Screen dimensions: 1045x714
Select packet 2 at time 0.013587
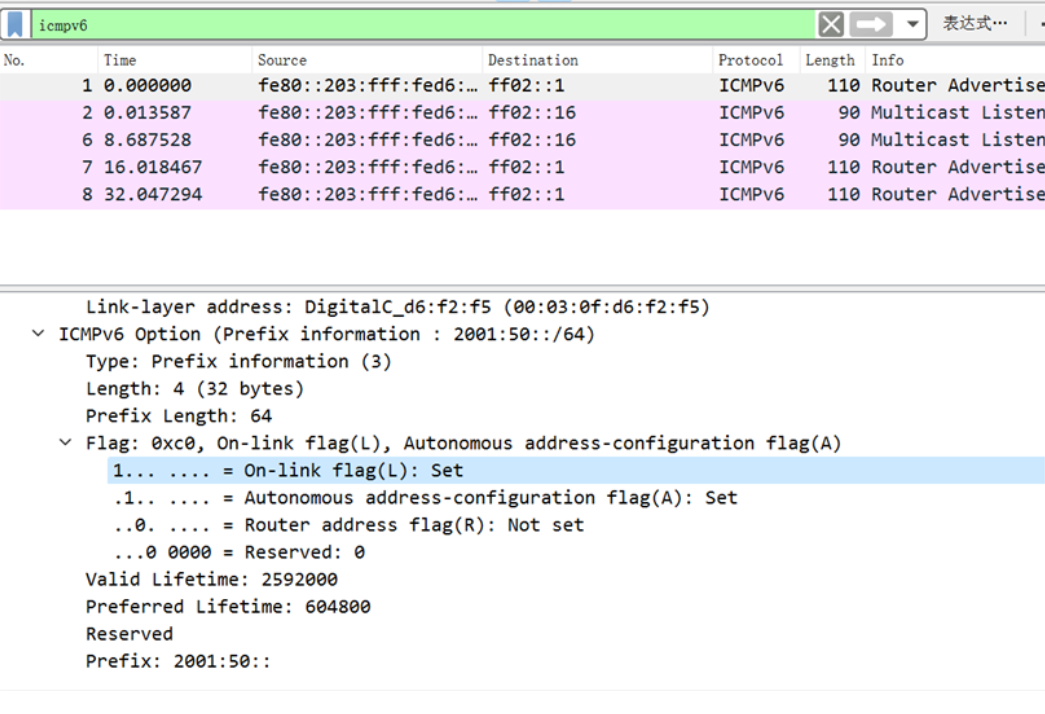click(x=522, y=113)
